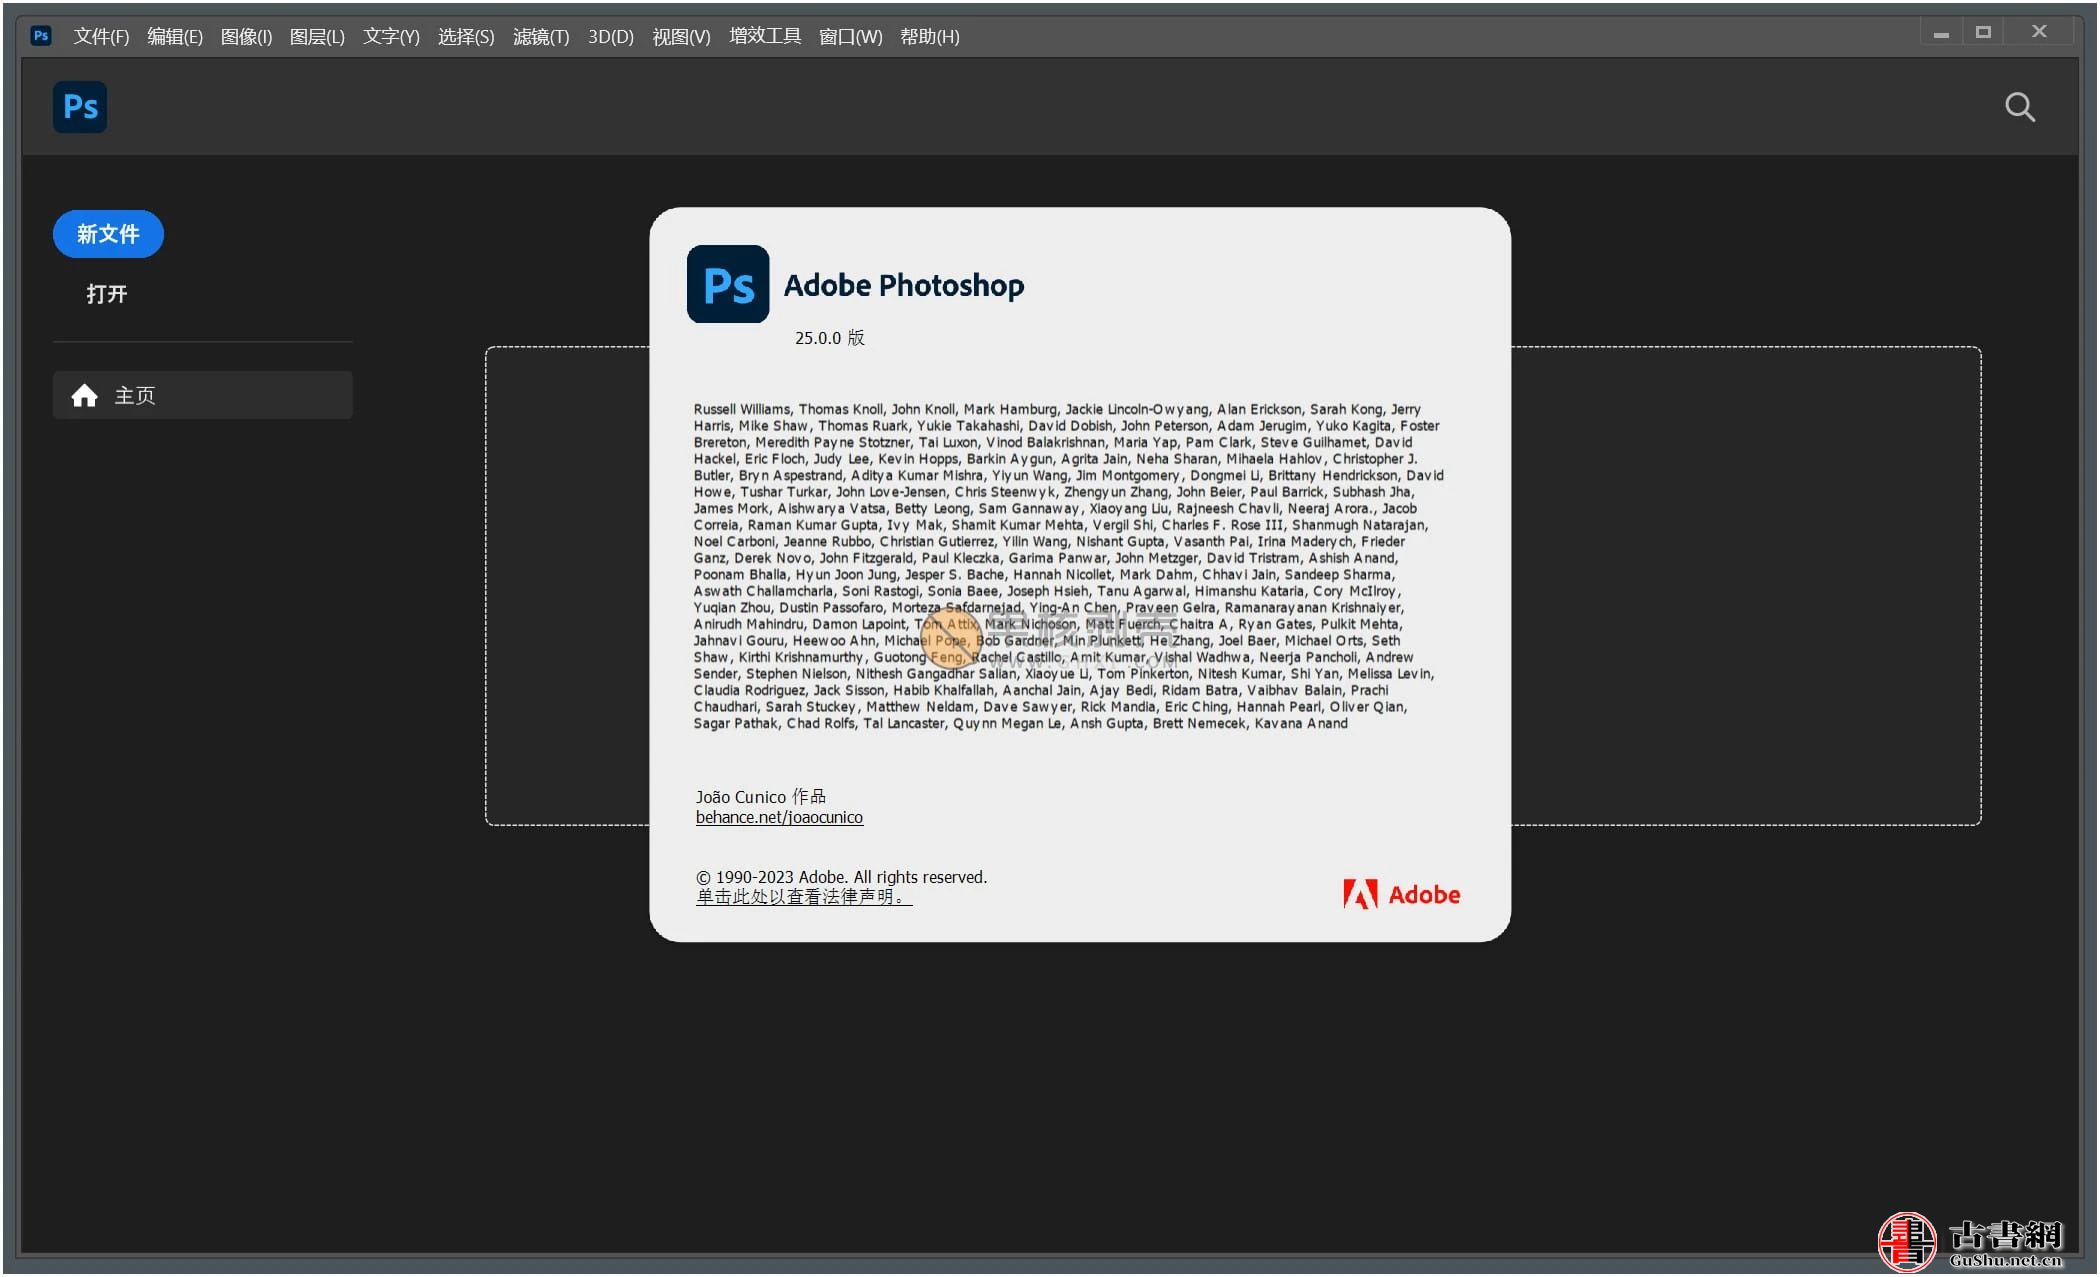Click the 新文件 button
The image size is (2100, 1277).
(108, 234)
